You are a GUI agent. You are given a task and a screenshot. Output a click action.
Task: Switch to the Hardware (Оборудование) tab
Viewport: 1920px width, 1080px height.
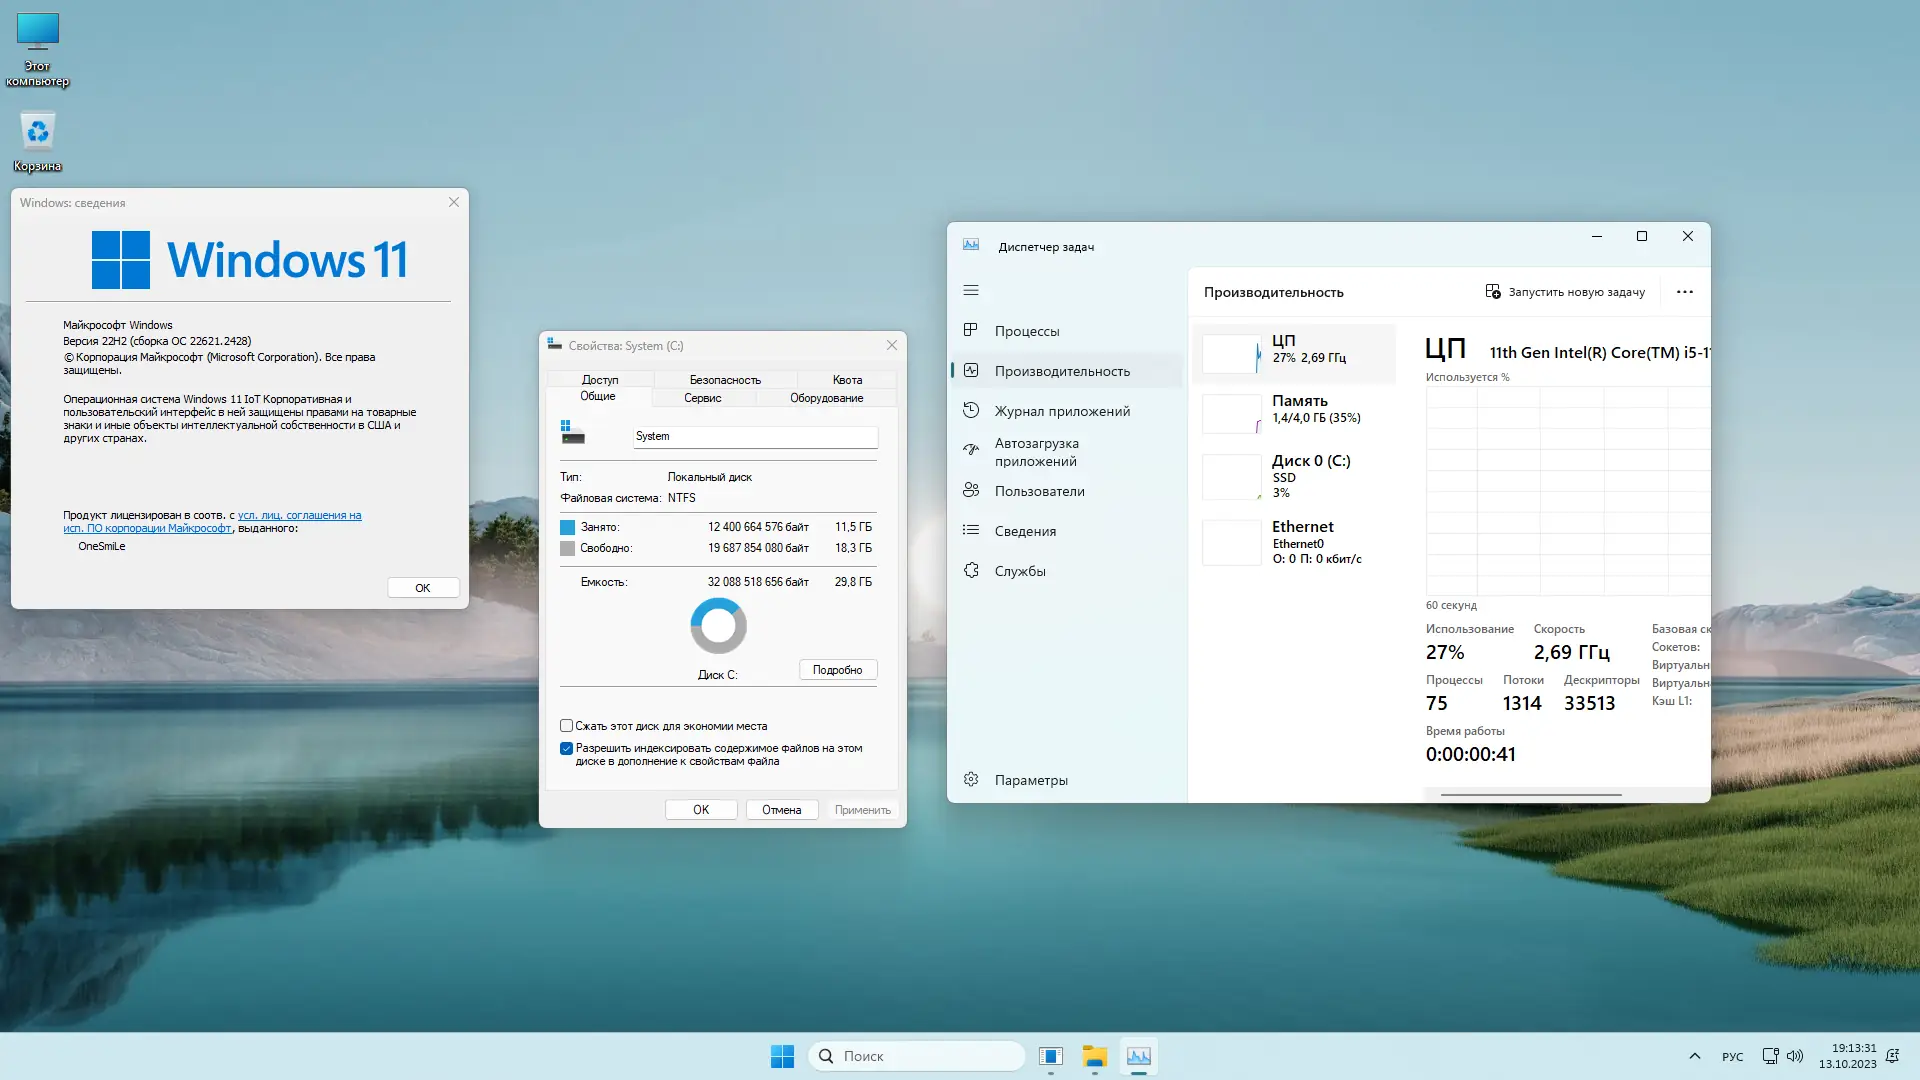(x=826, y=398)
